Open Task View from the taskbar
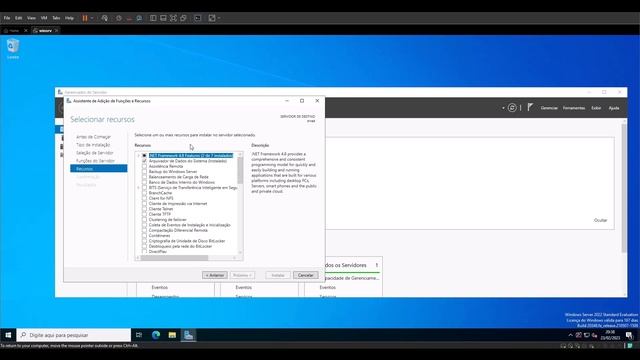This screenshot has height=360, width=640. coord(139,335)
